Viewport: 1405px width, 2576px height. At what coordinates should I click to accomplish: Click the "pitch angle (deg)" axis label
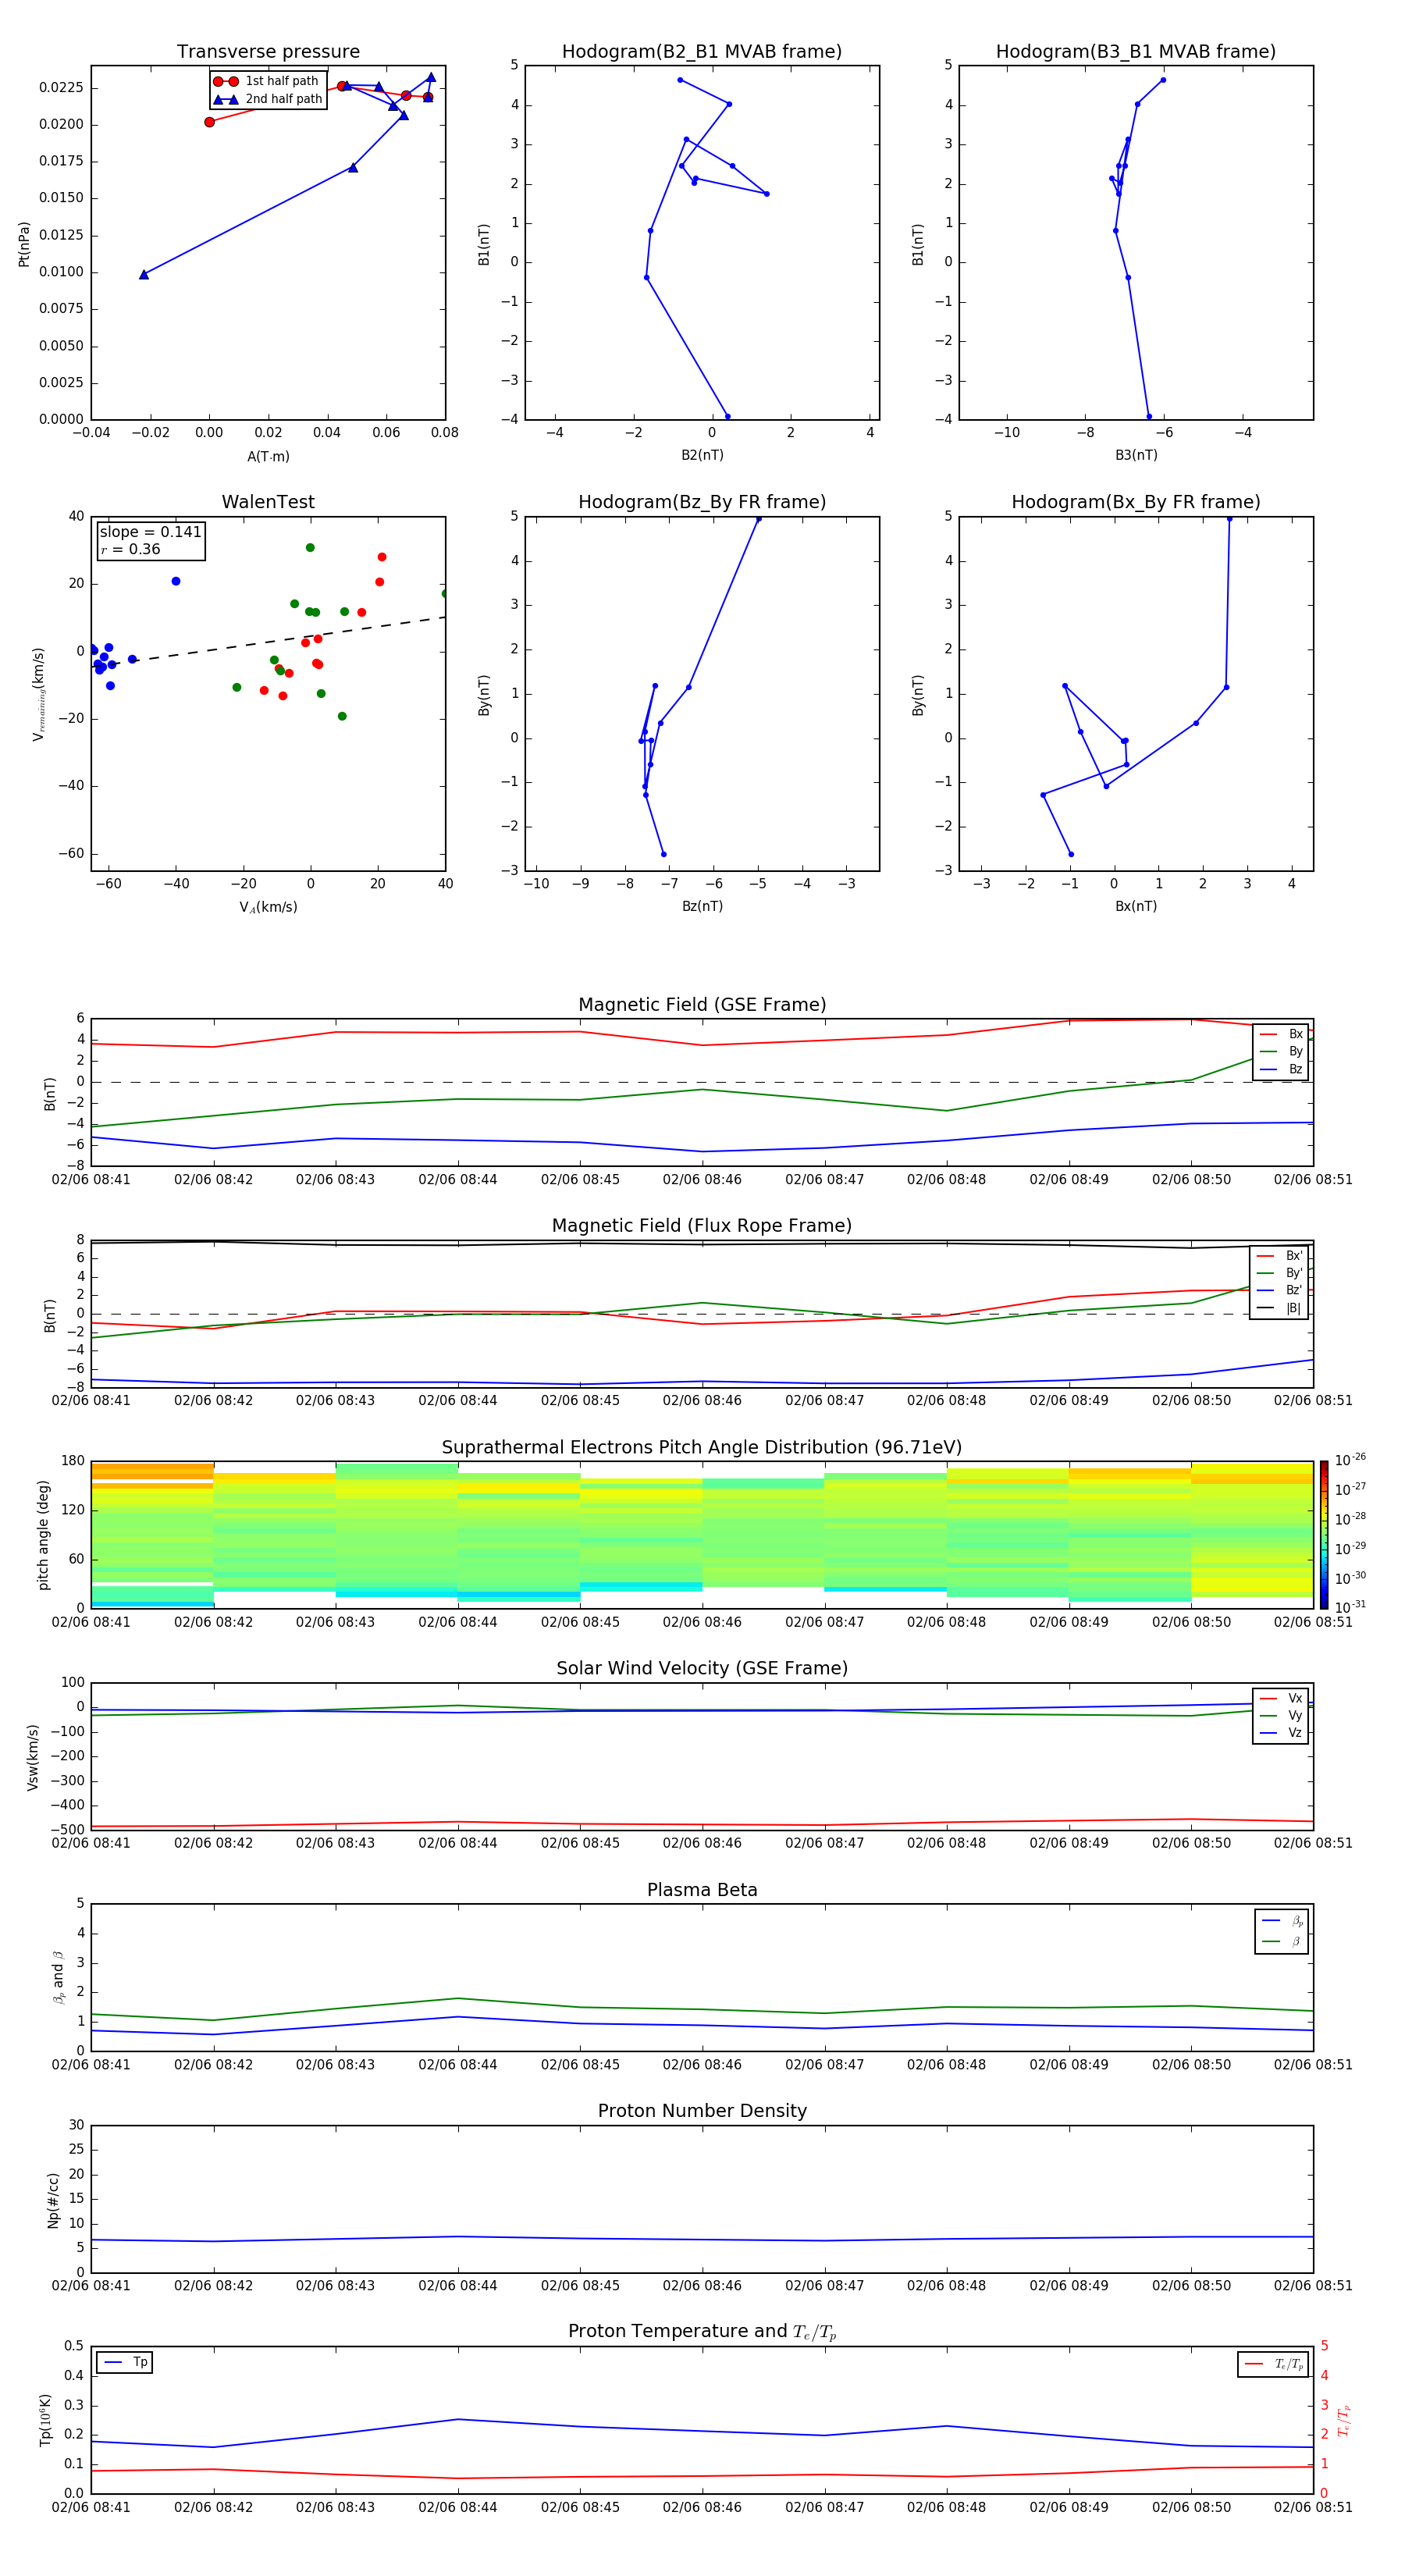click(x=43, y=1535)
